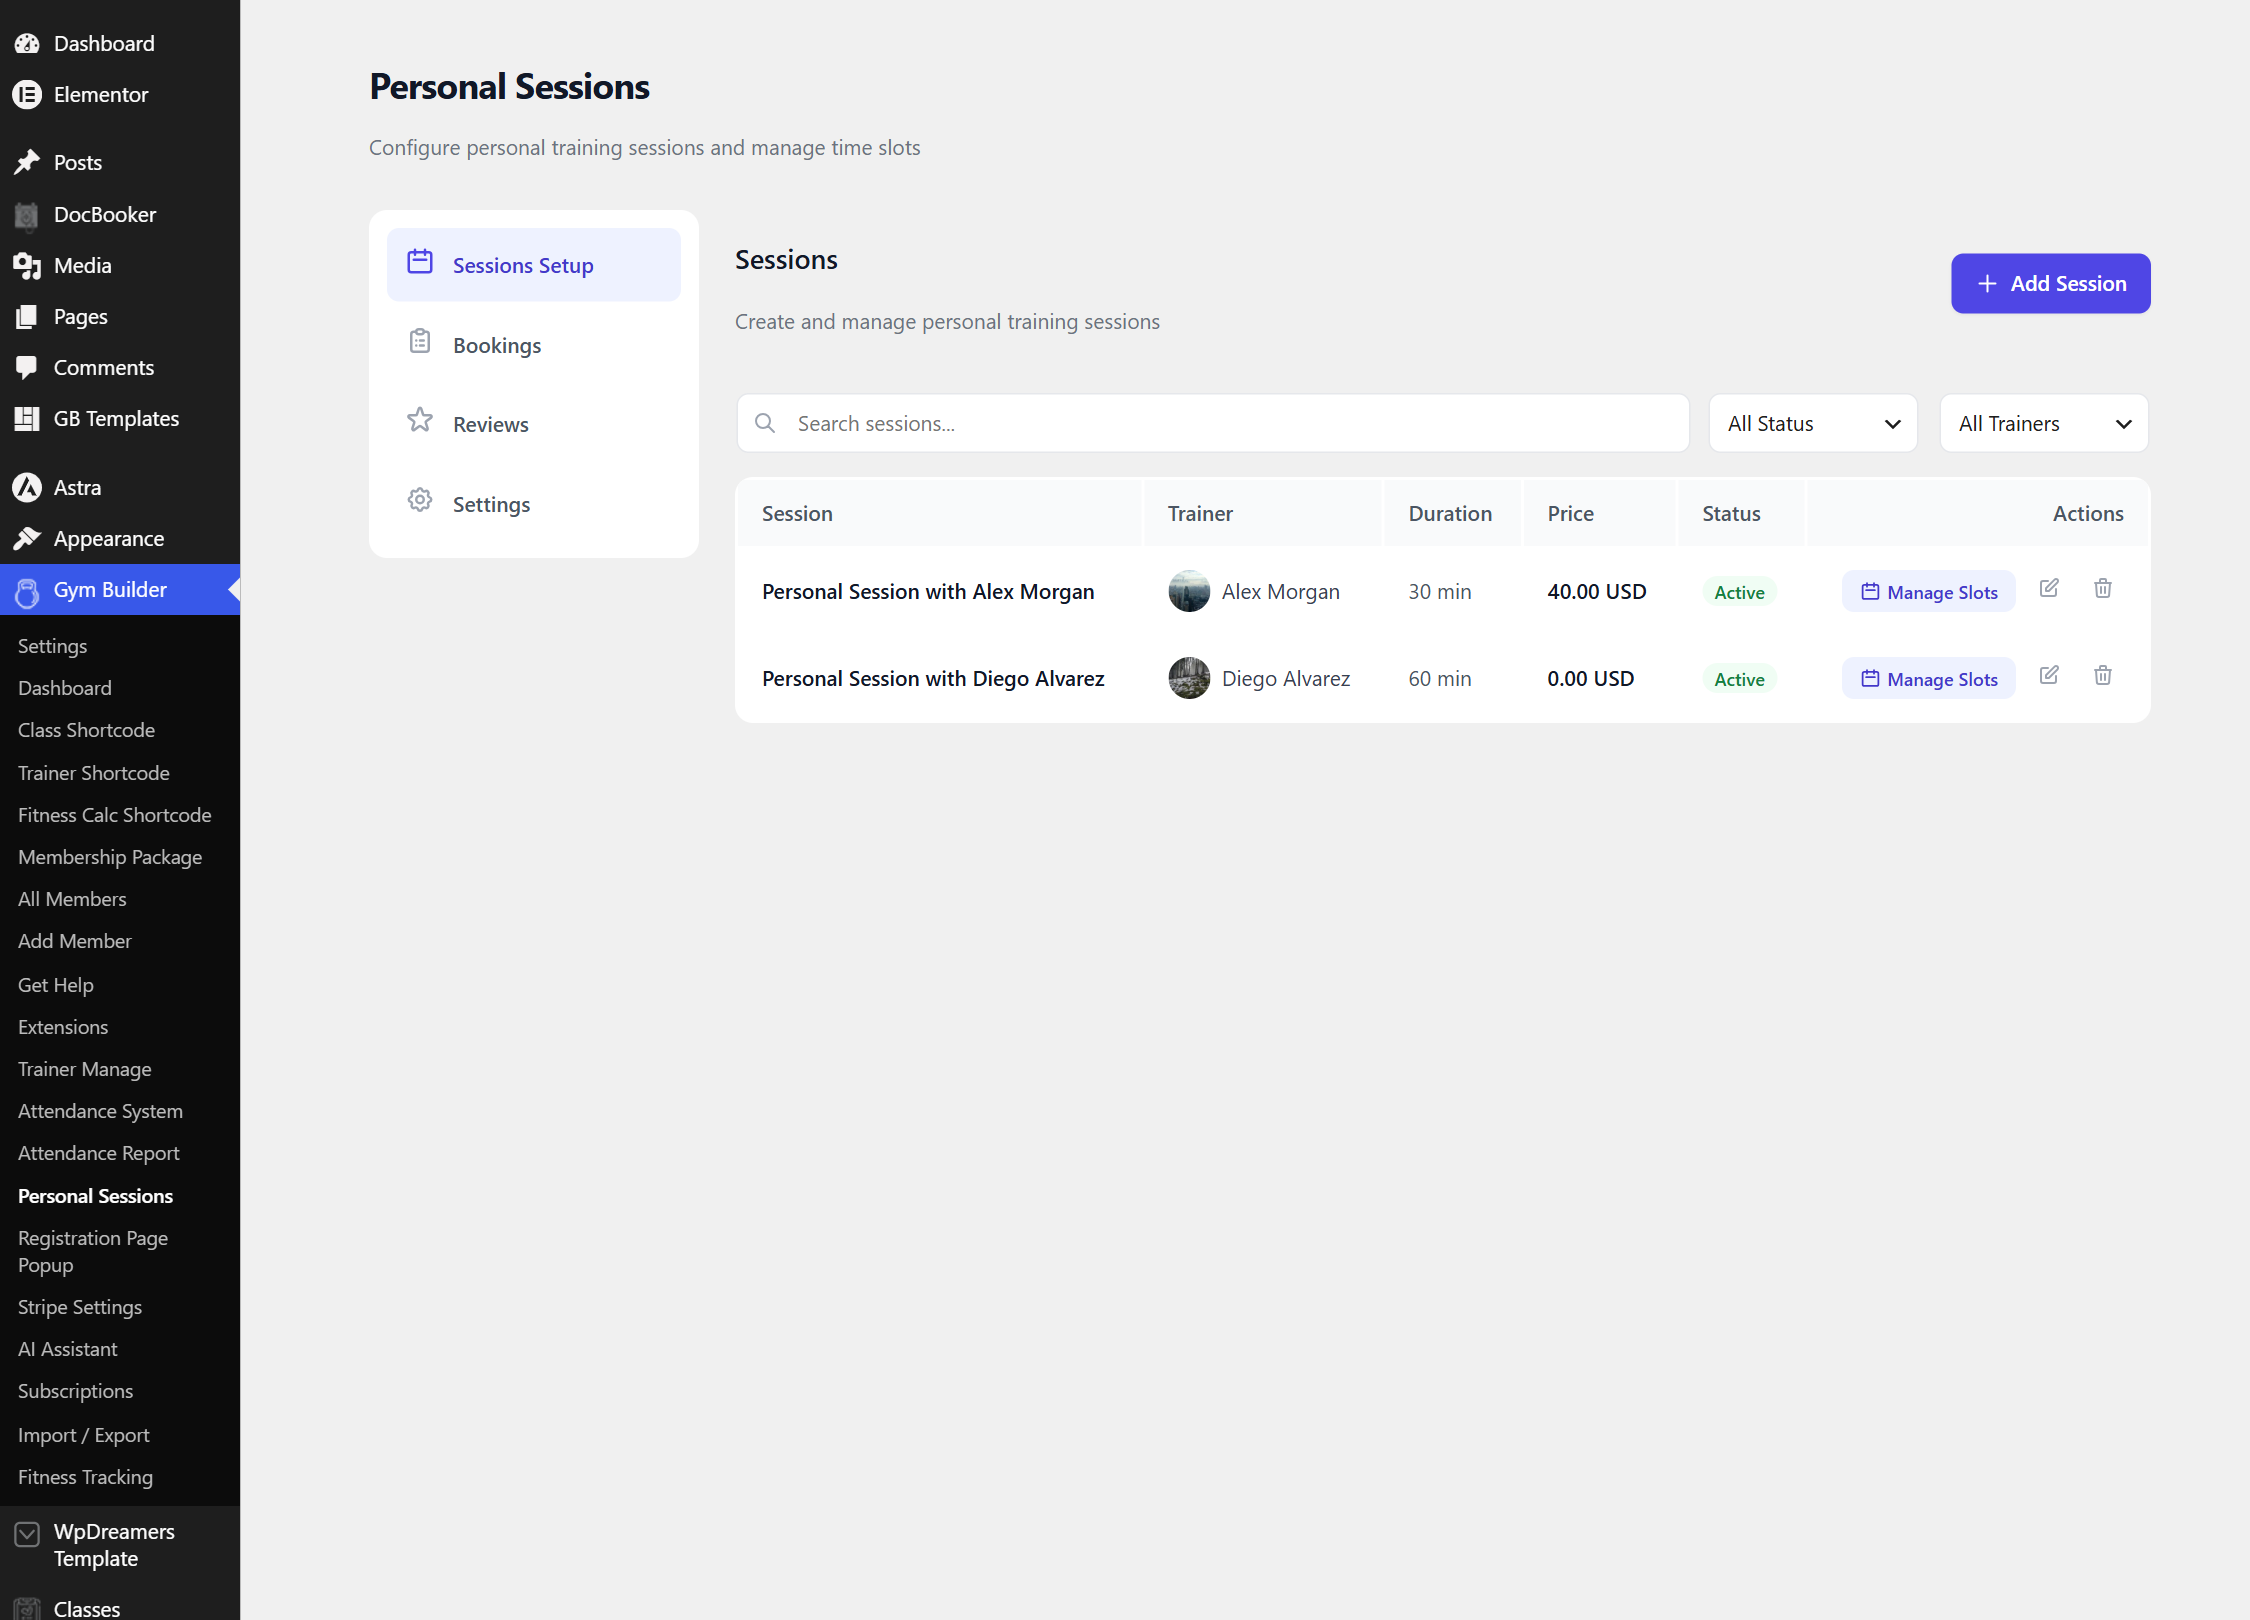Delete the Diego Alvarez session with trash icon

pyautogui.click(x=2103, y=675)
